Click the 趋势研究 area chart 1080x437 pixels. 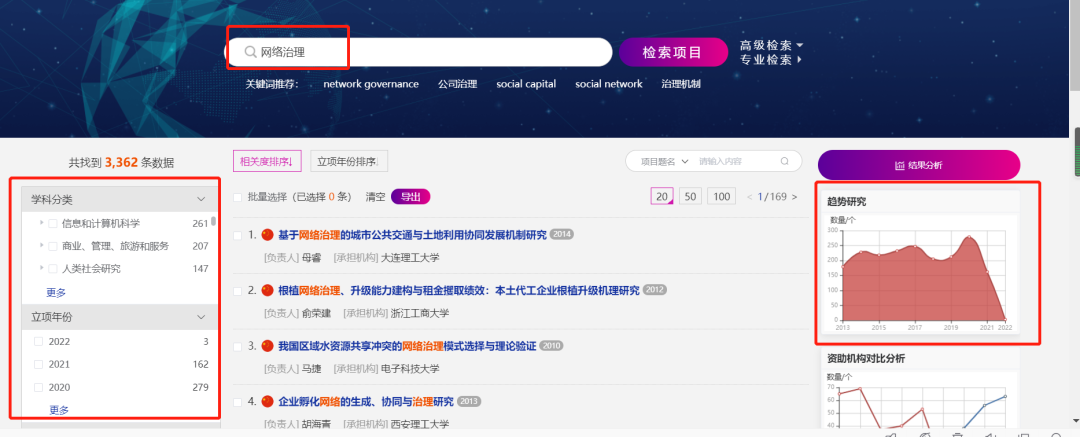pyautogui.click(x=923, y=274)
